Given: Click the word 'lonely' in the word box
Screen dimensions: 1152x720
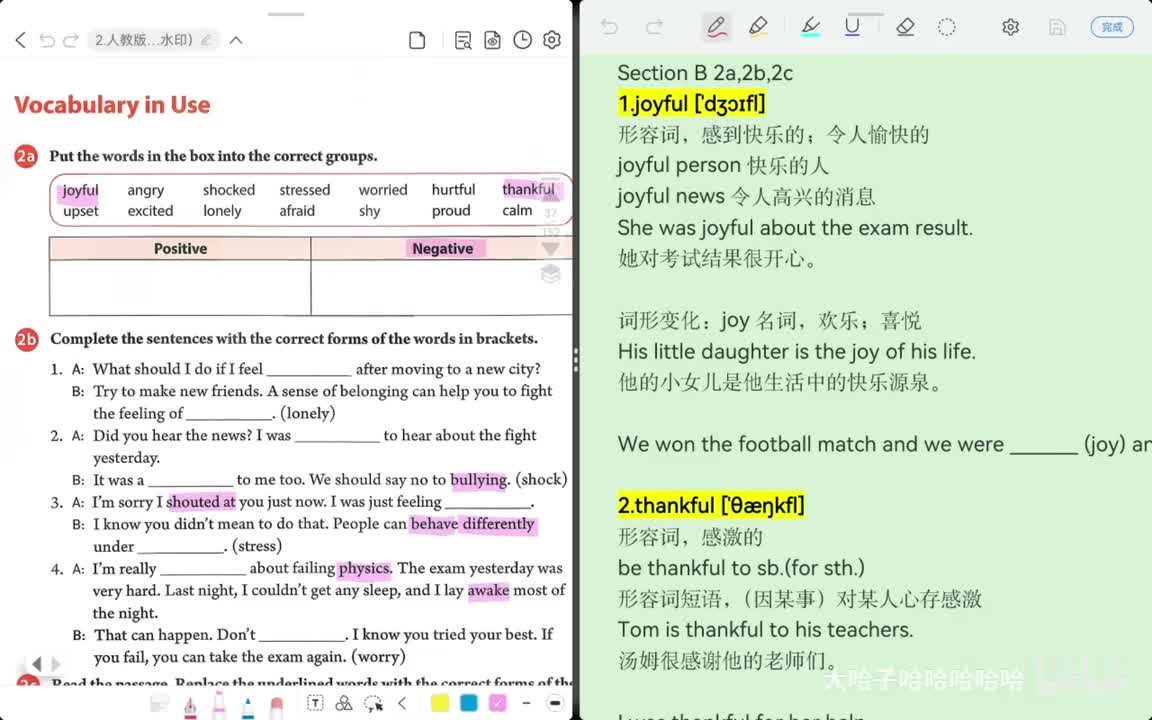Looking at the screenshot, I should 222,211.
